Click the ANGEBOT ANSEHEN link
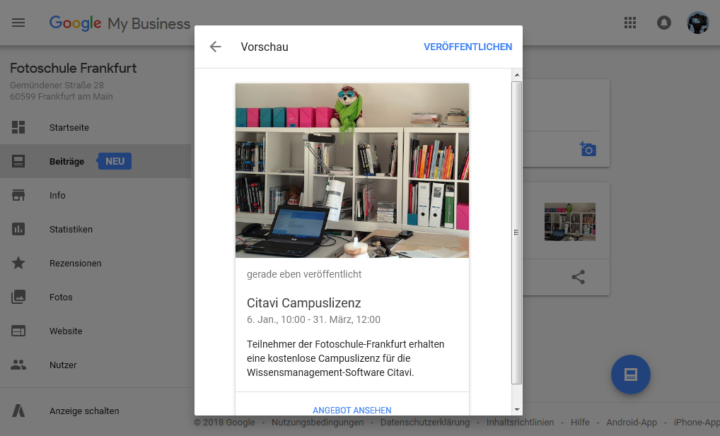Viewport: 720px width, 436px height. [x=351, y=410]
